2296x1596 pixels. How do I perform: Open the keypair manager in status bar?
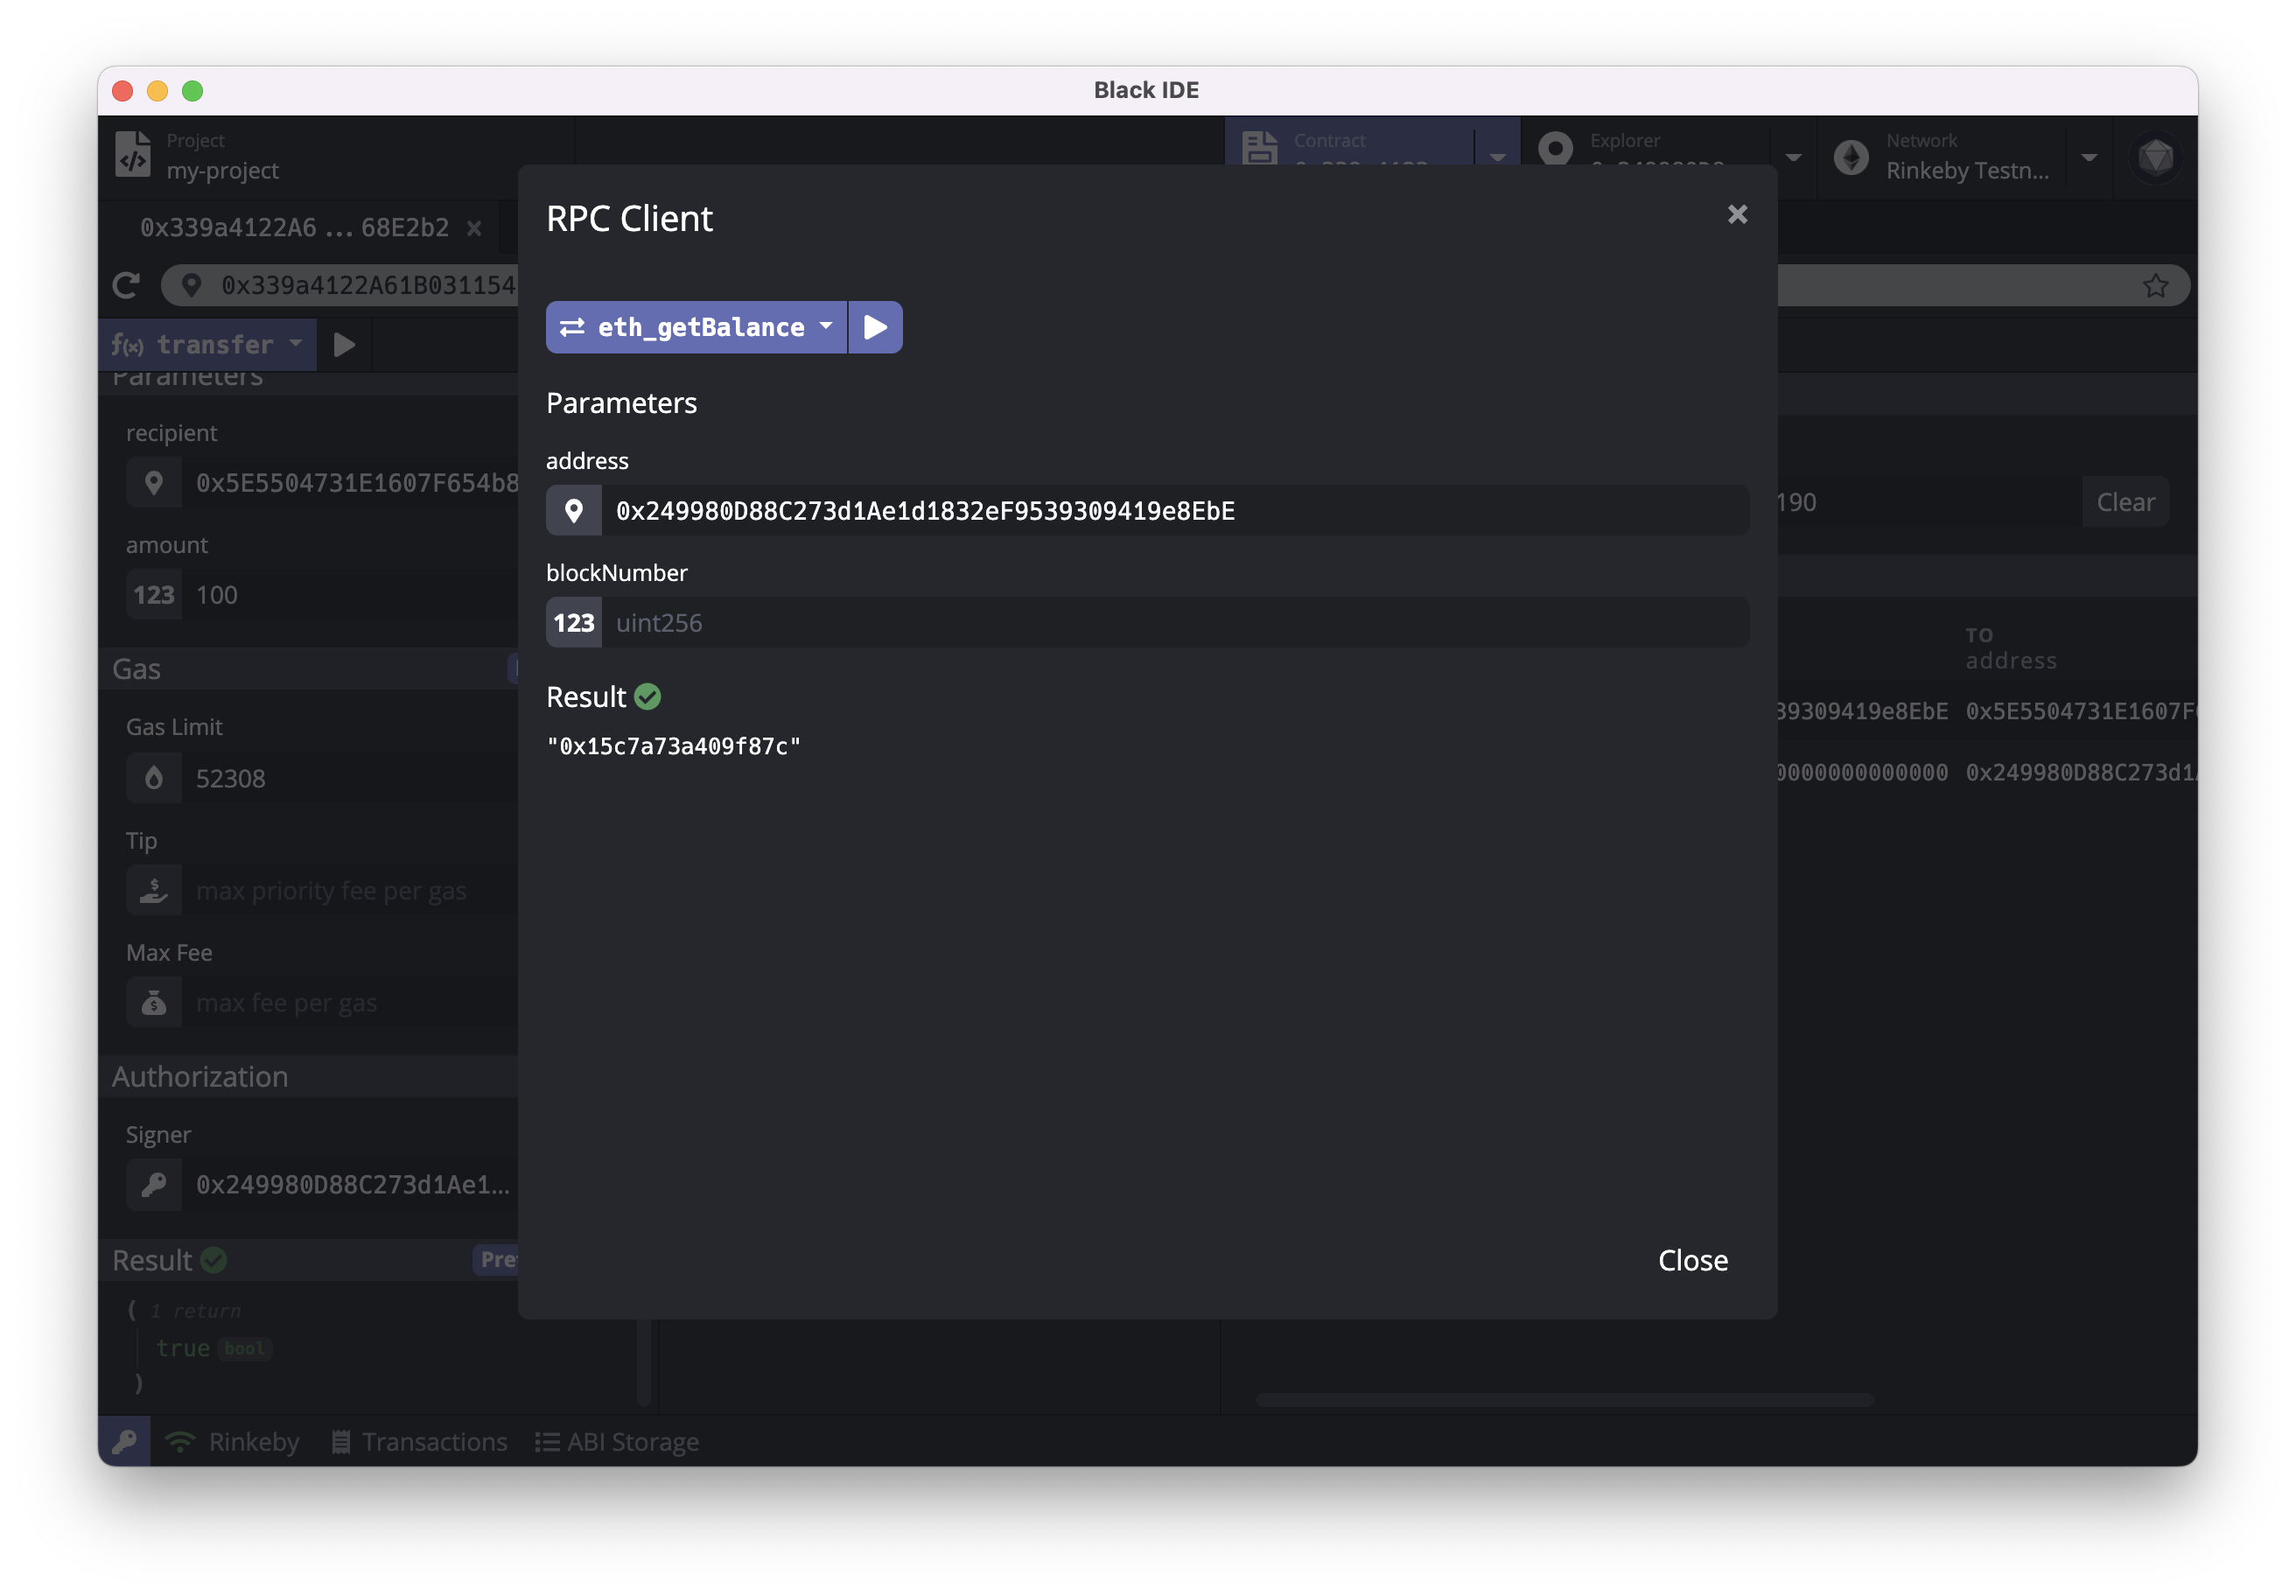(124, 1441)
